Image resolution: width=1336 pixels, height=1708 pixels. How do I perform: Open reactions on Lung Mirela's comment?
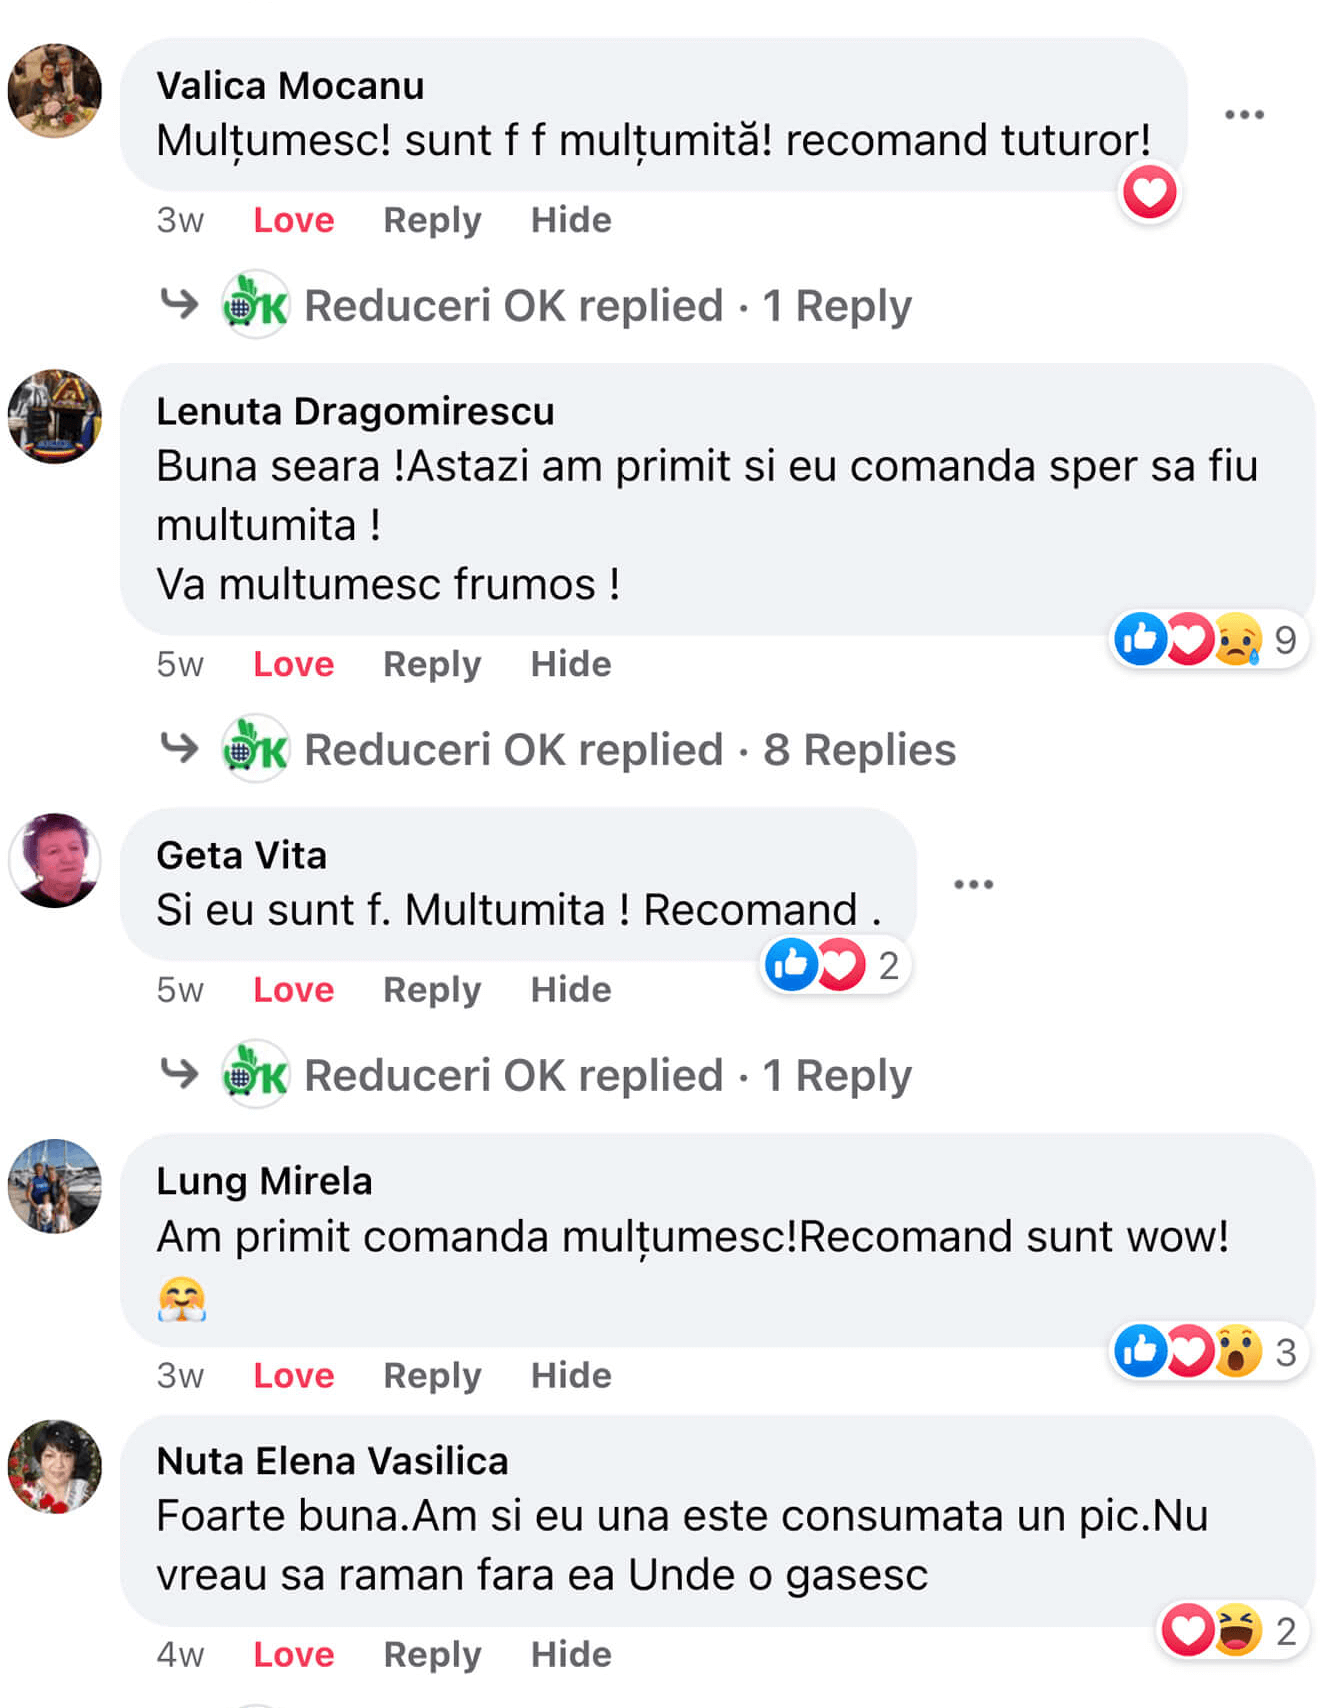tap(1207, 1352)
